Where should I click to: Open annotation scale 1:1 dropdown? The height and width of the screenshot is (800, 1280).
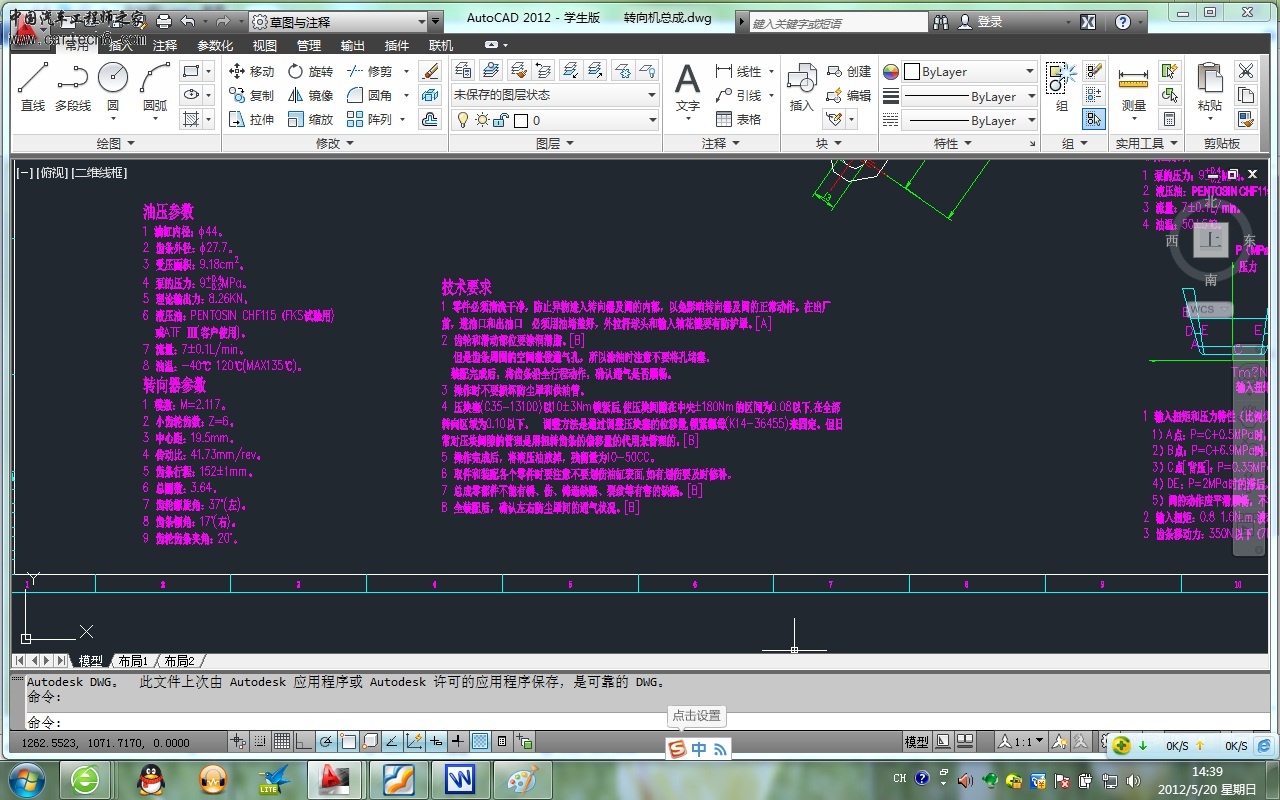point(1022,742)
